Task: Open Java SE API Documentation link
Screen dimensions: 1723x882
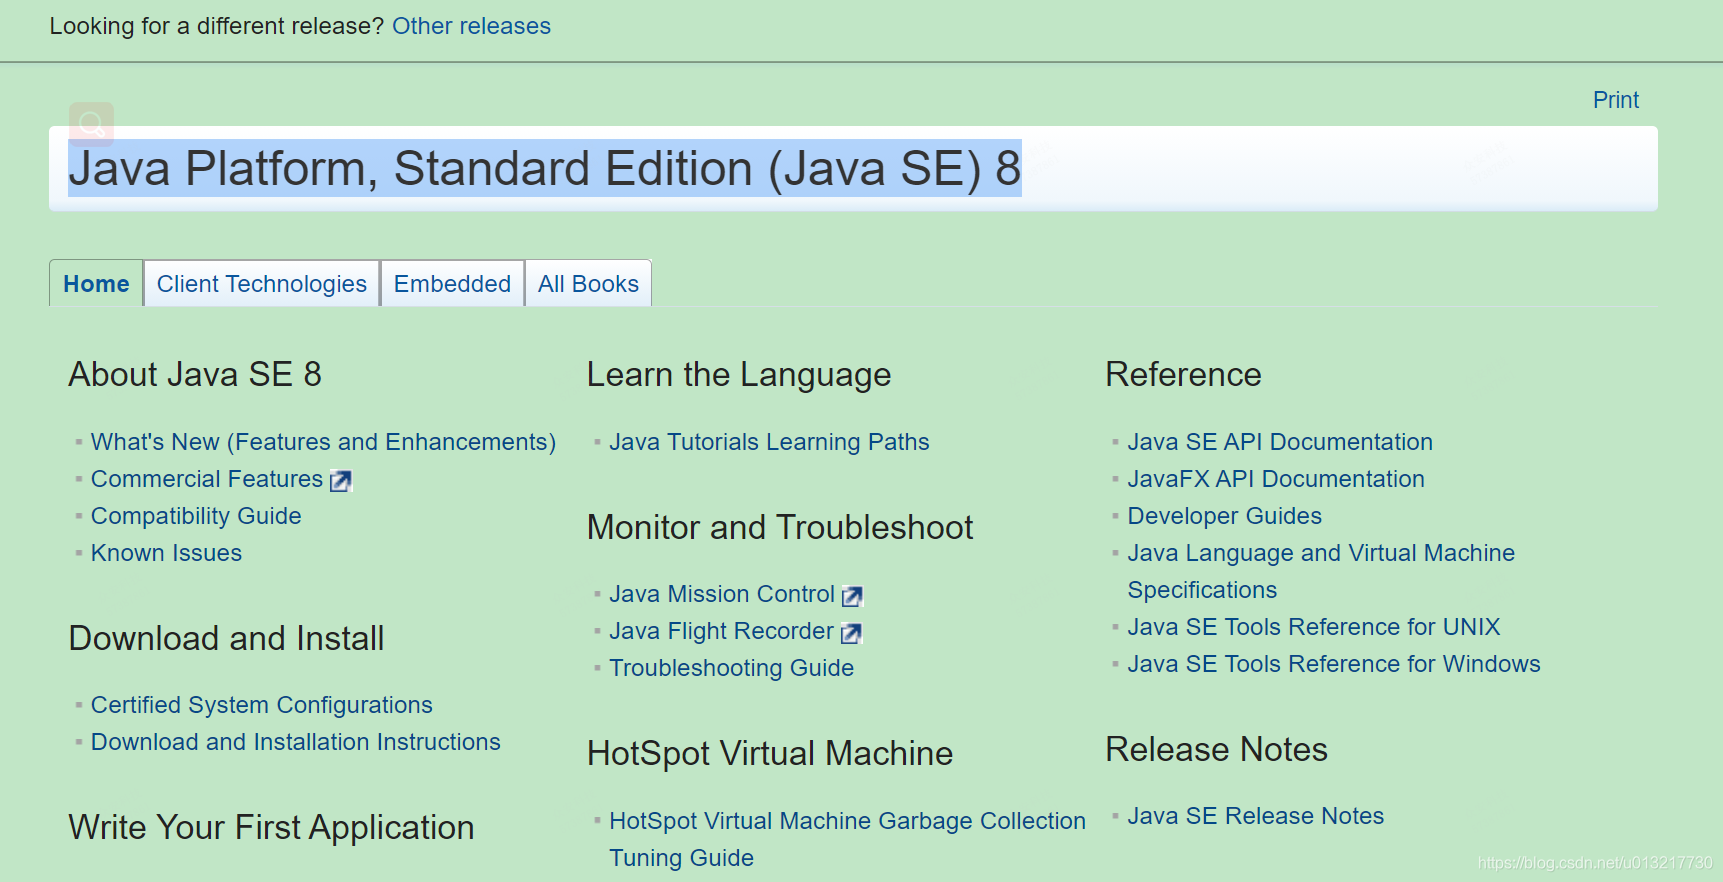Action: click(x=1280, y=442)
